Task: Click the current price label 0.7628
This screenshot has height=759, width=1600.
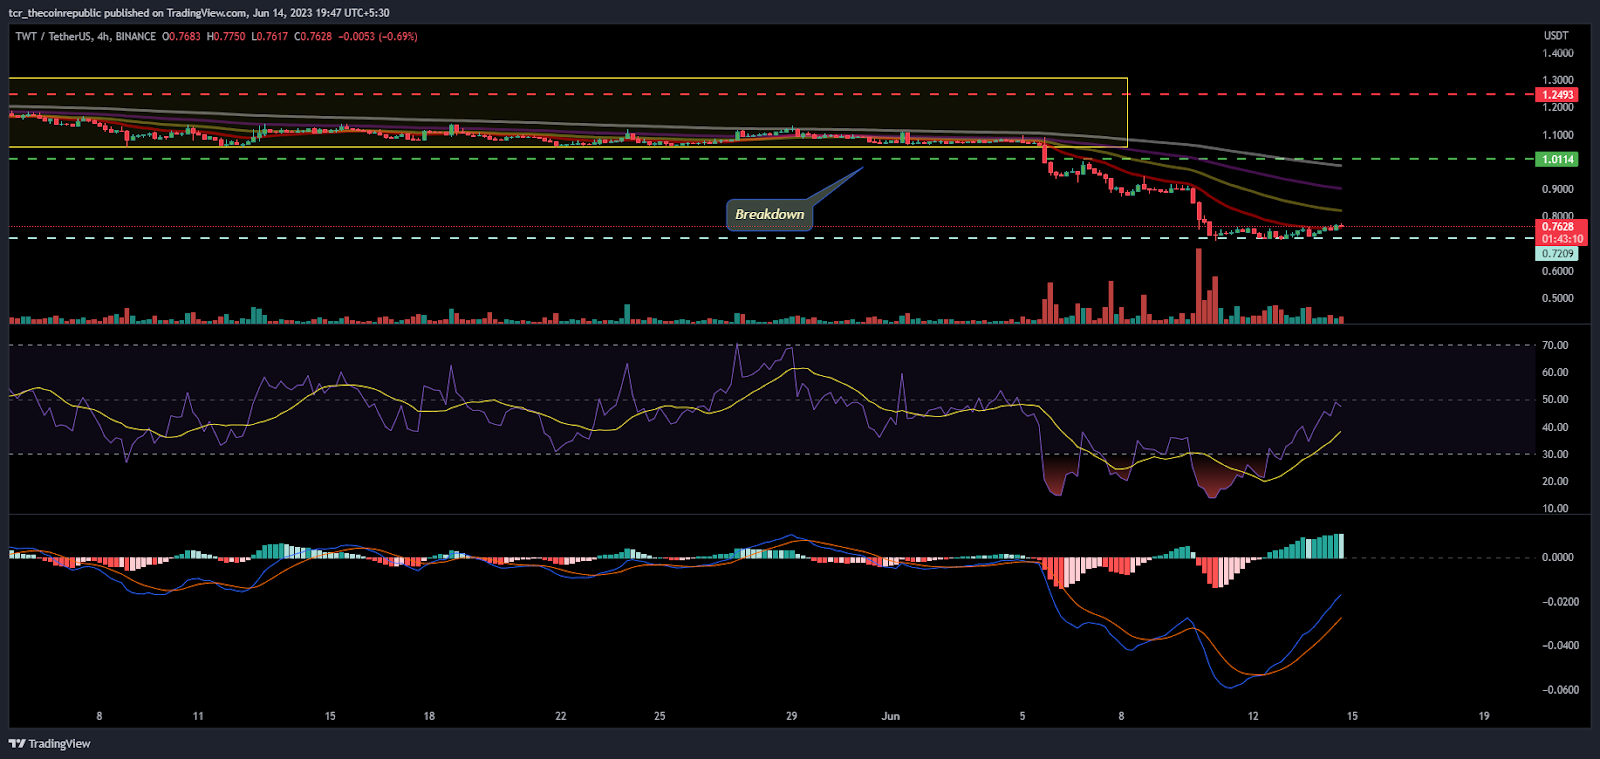Action: point(1557,227)
